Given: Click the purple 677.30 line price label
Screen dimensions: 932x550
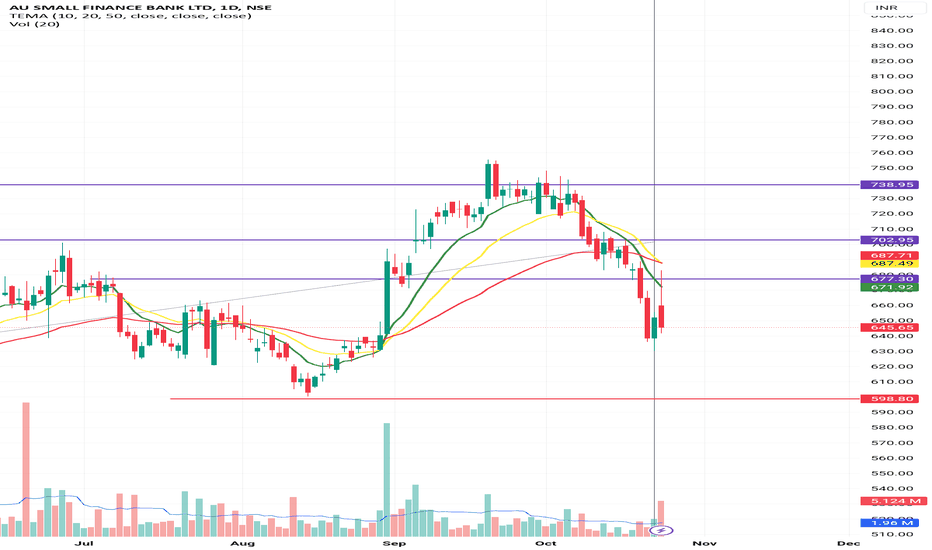Looking at the screenshot, I should click(890, 279).
